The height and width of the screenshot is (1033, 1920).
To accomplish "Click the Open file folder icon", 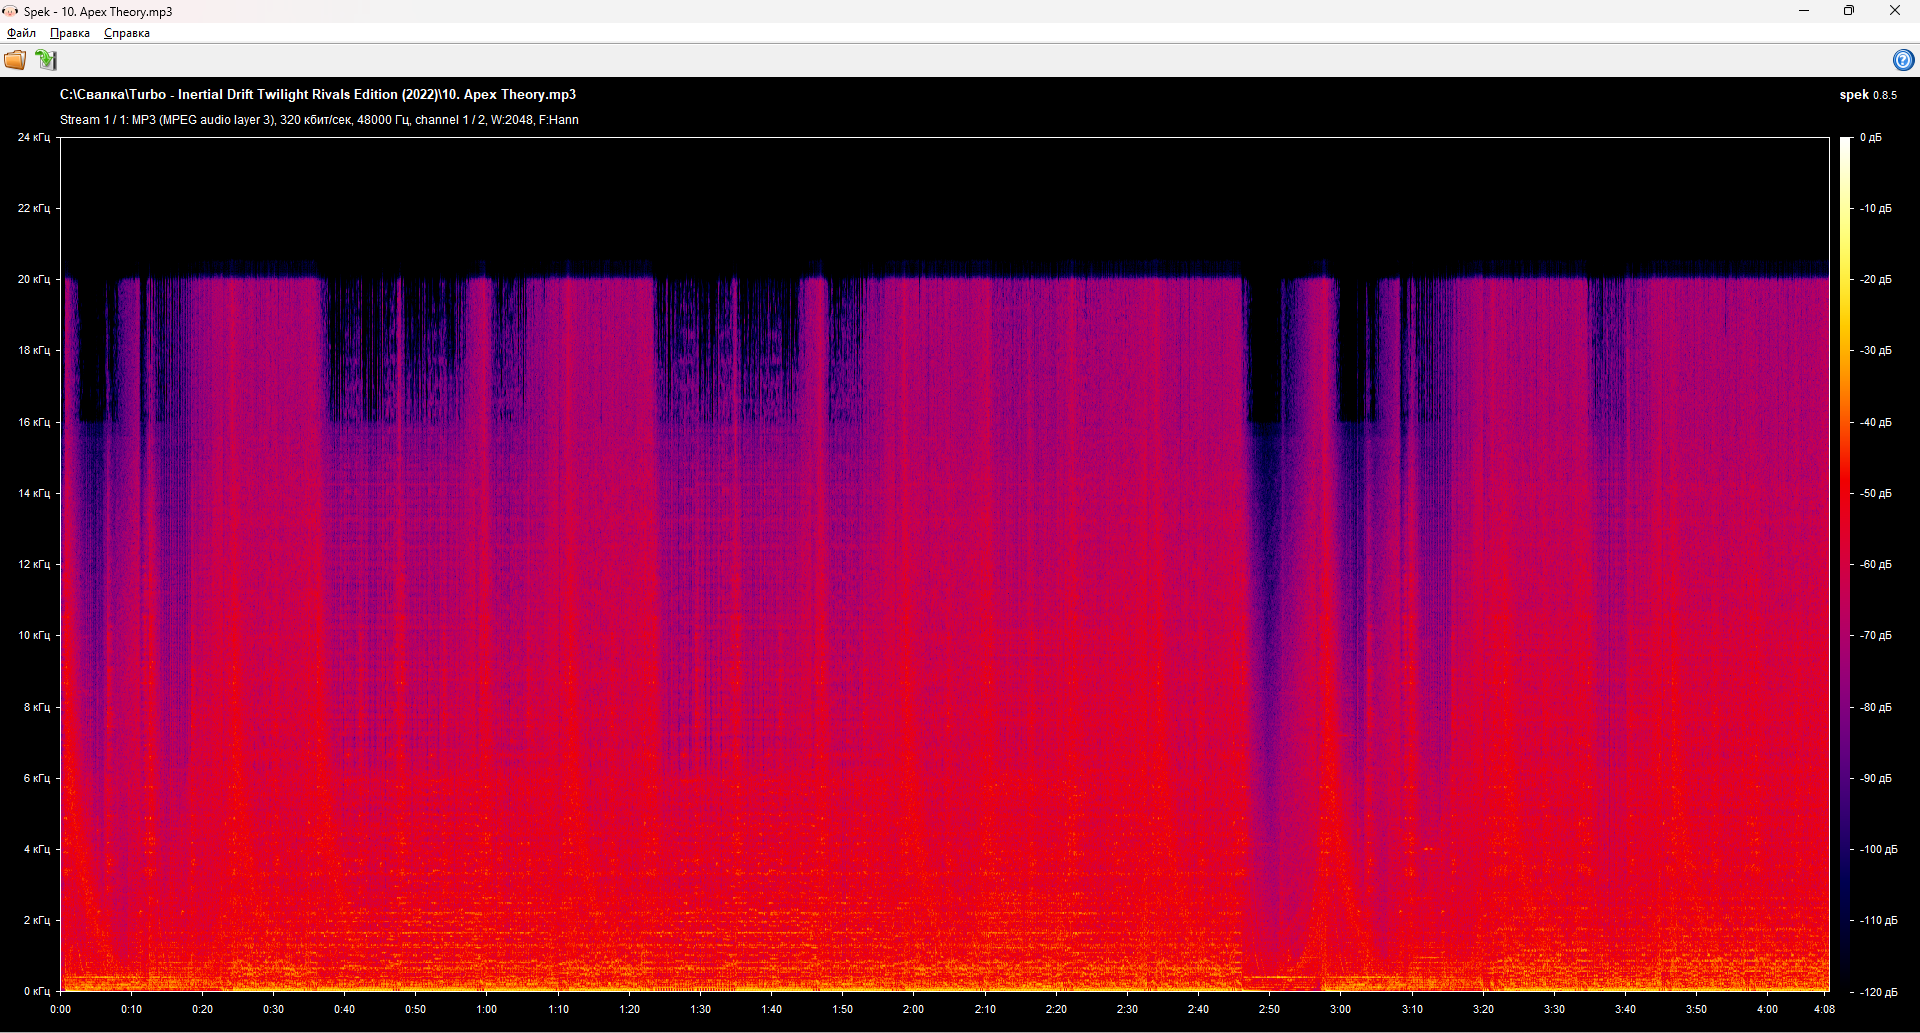I will 15,60.
